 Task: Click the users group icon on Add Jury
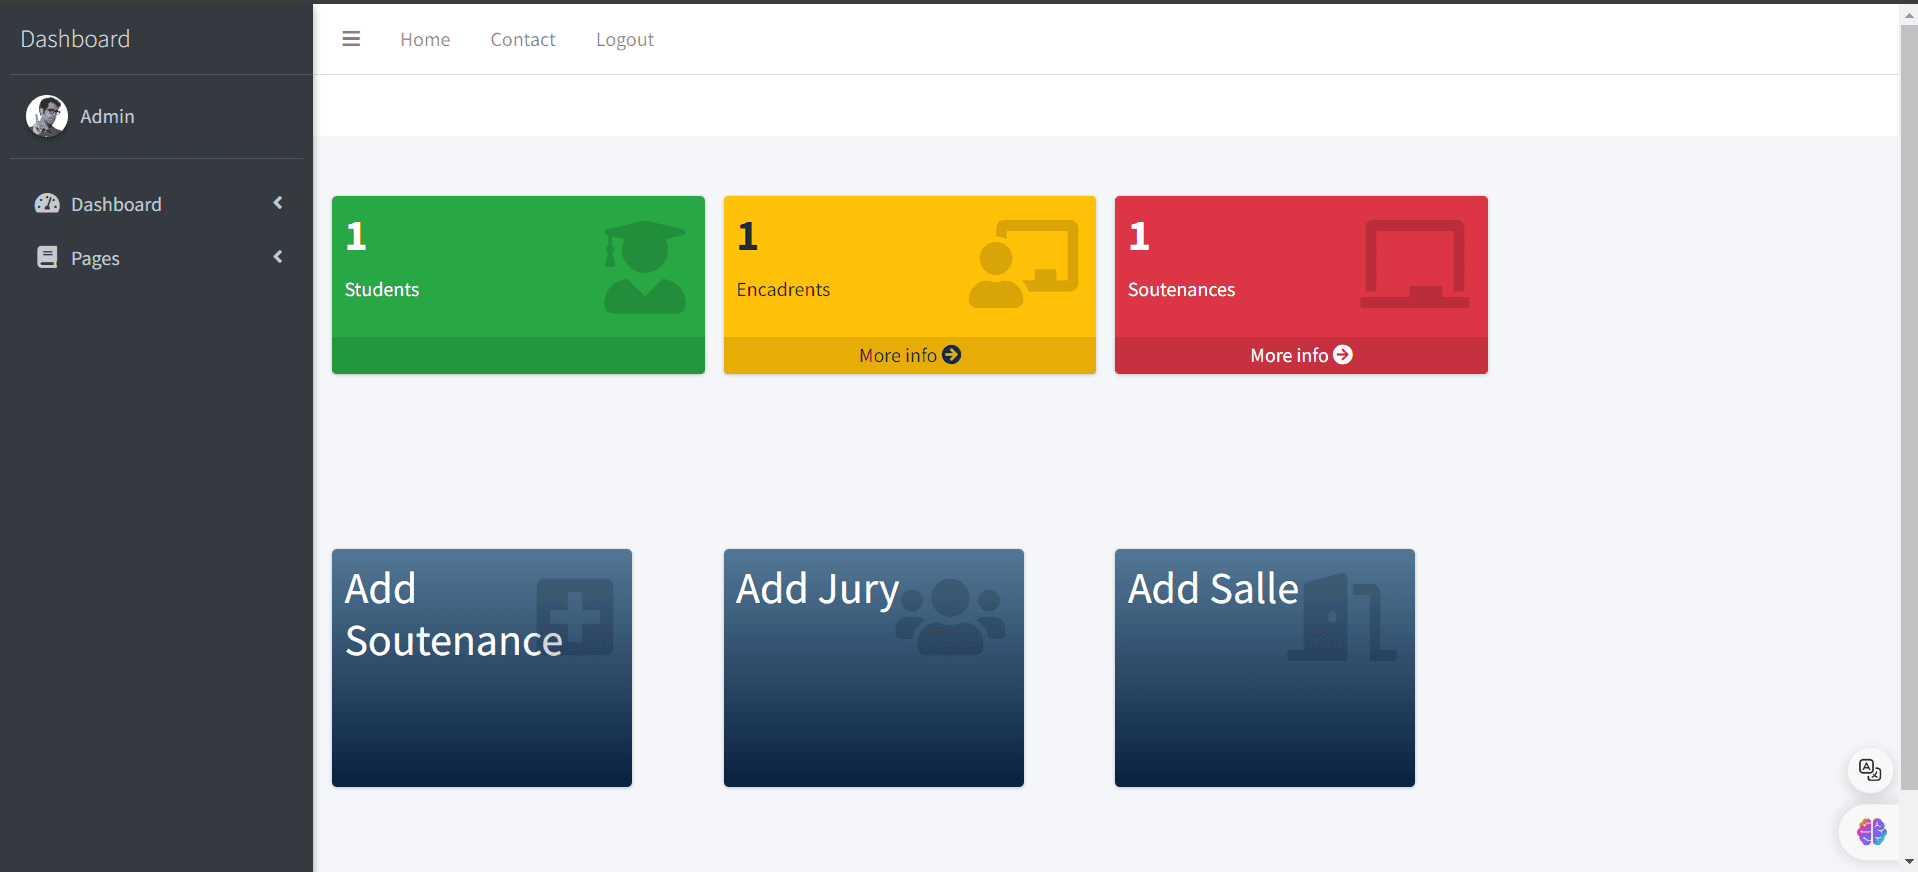pyautogui.click(x=950, y=617)
